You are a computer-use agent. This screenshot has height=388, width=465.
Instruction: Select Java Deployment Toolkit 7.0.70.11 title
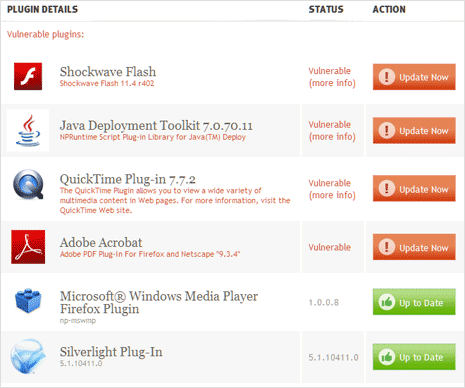click(156, 126)
